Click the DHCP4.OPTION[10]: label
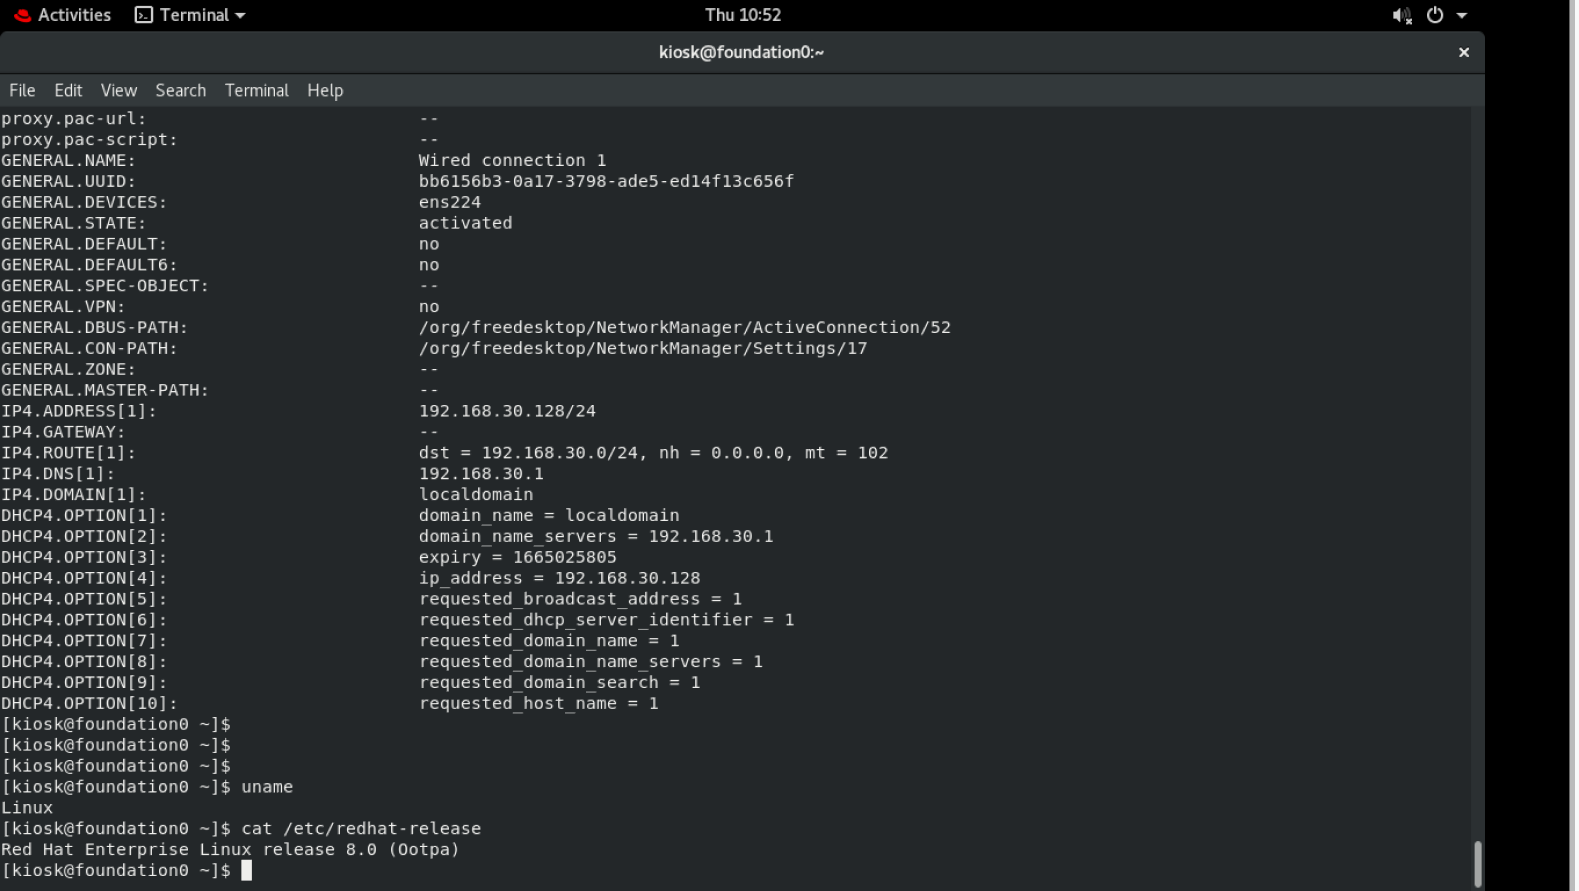Image resolution: width=1579 pixels, height=891 pixels. pos(89,704)
